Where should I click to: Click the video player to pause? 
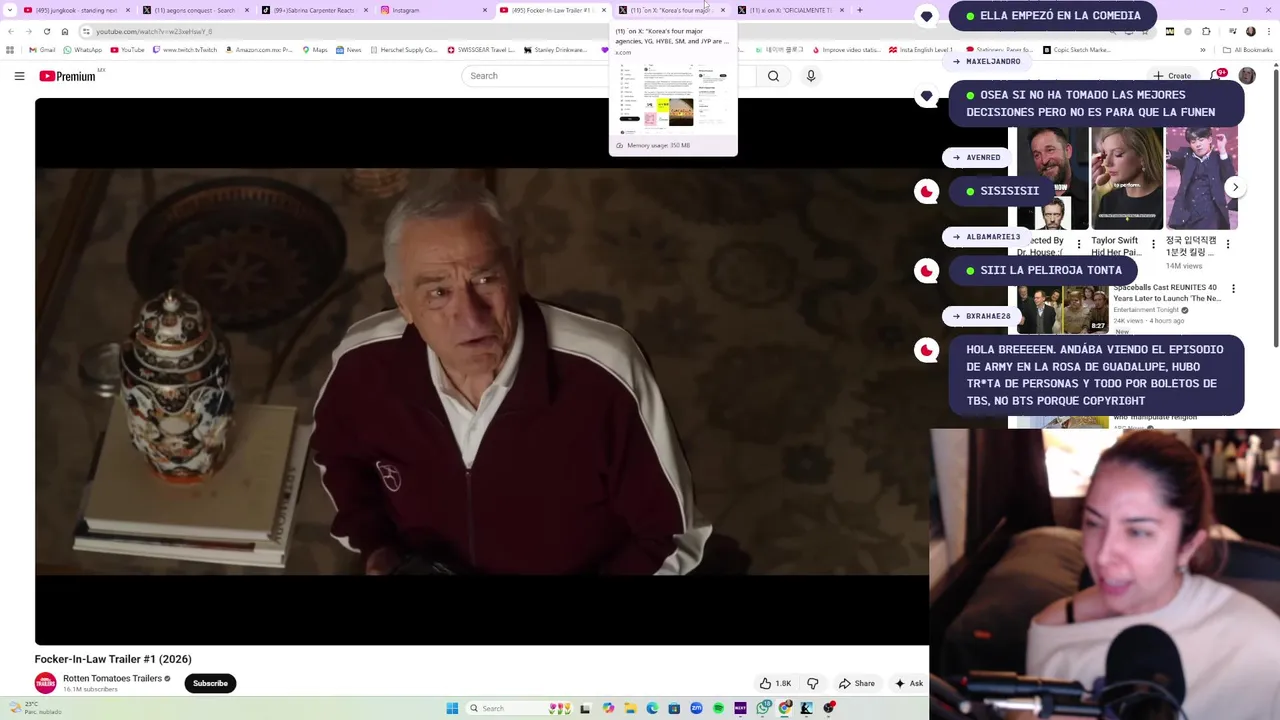point(482,371)
